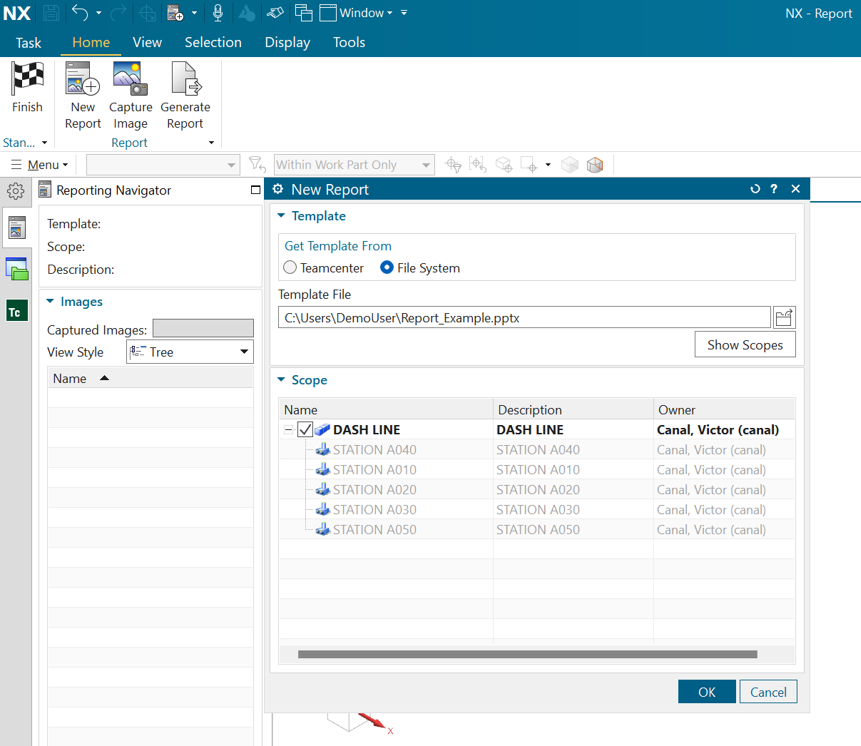Click the Capture Image icon

pos(130,79)
